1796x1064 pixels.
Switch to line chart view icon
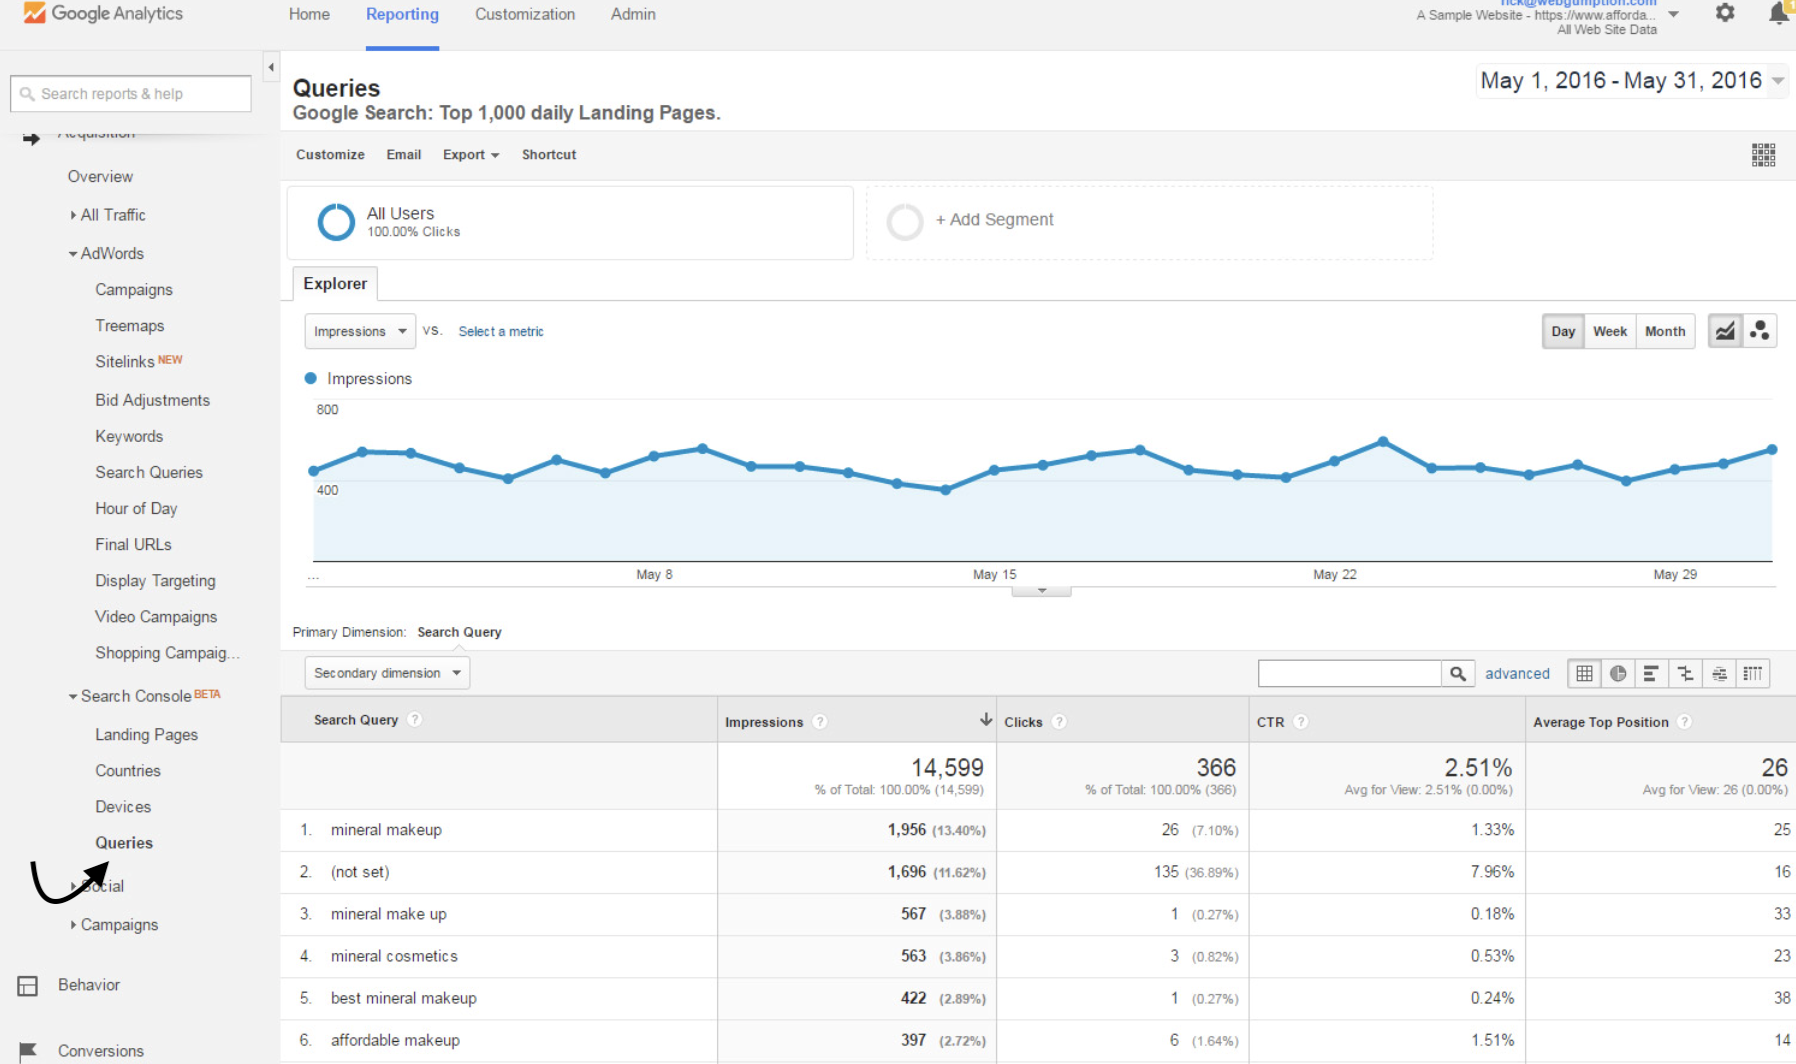point(1725,331)
